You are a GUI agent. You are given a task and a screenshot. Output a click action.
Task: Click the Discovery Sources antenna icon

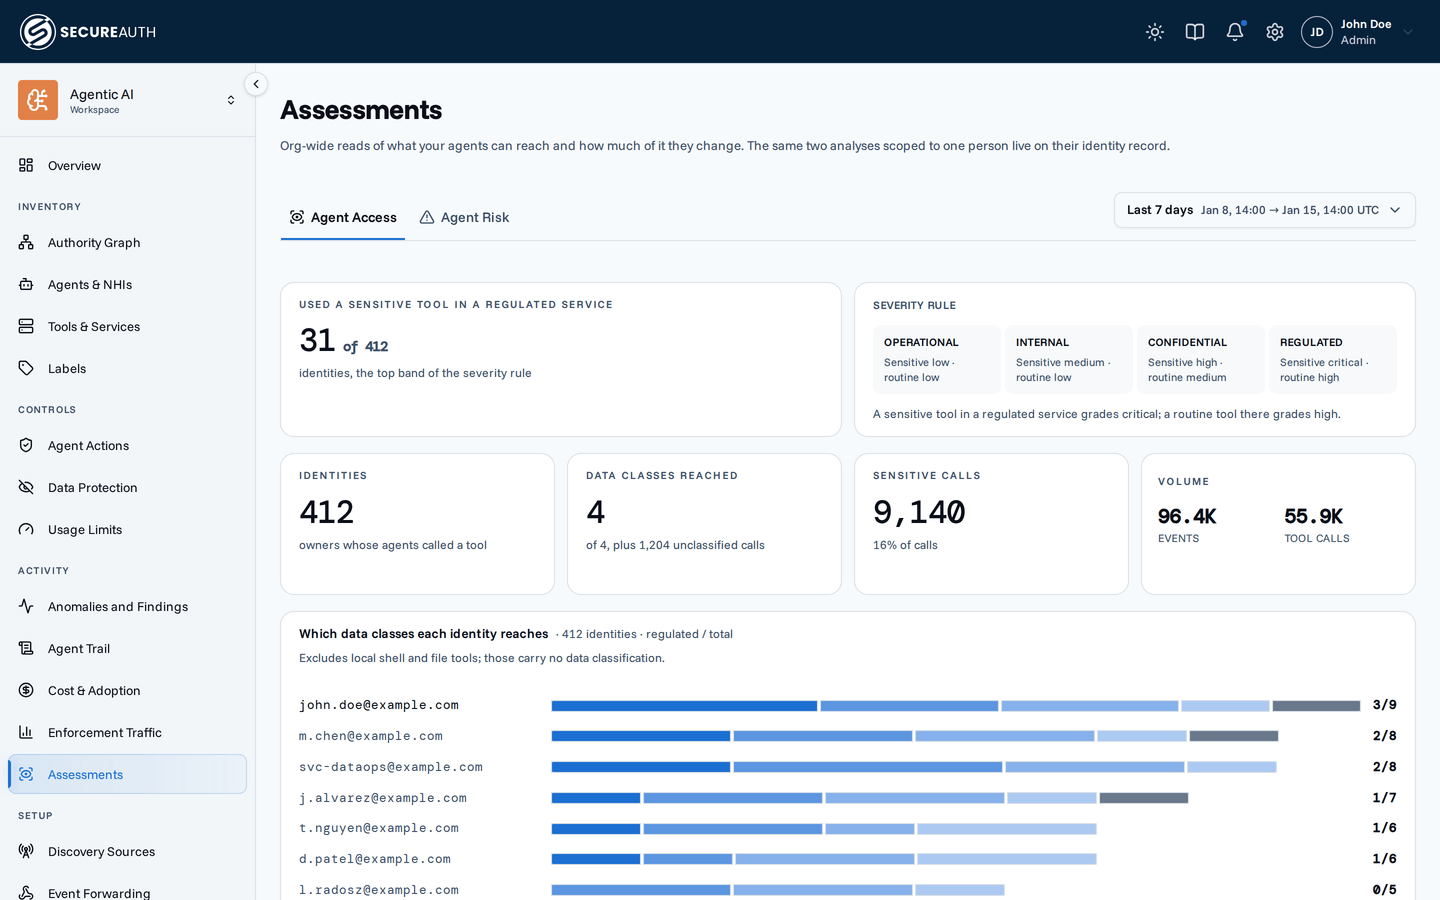tap(26, 851)
